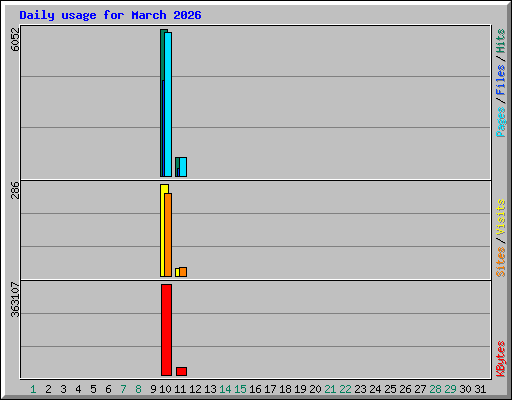Image resolution: width=512 pixels, height=400 pixels.
Task: Click the small cyan Pages bar for day 11
Action: tap(183, 167)
